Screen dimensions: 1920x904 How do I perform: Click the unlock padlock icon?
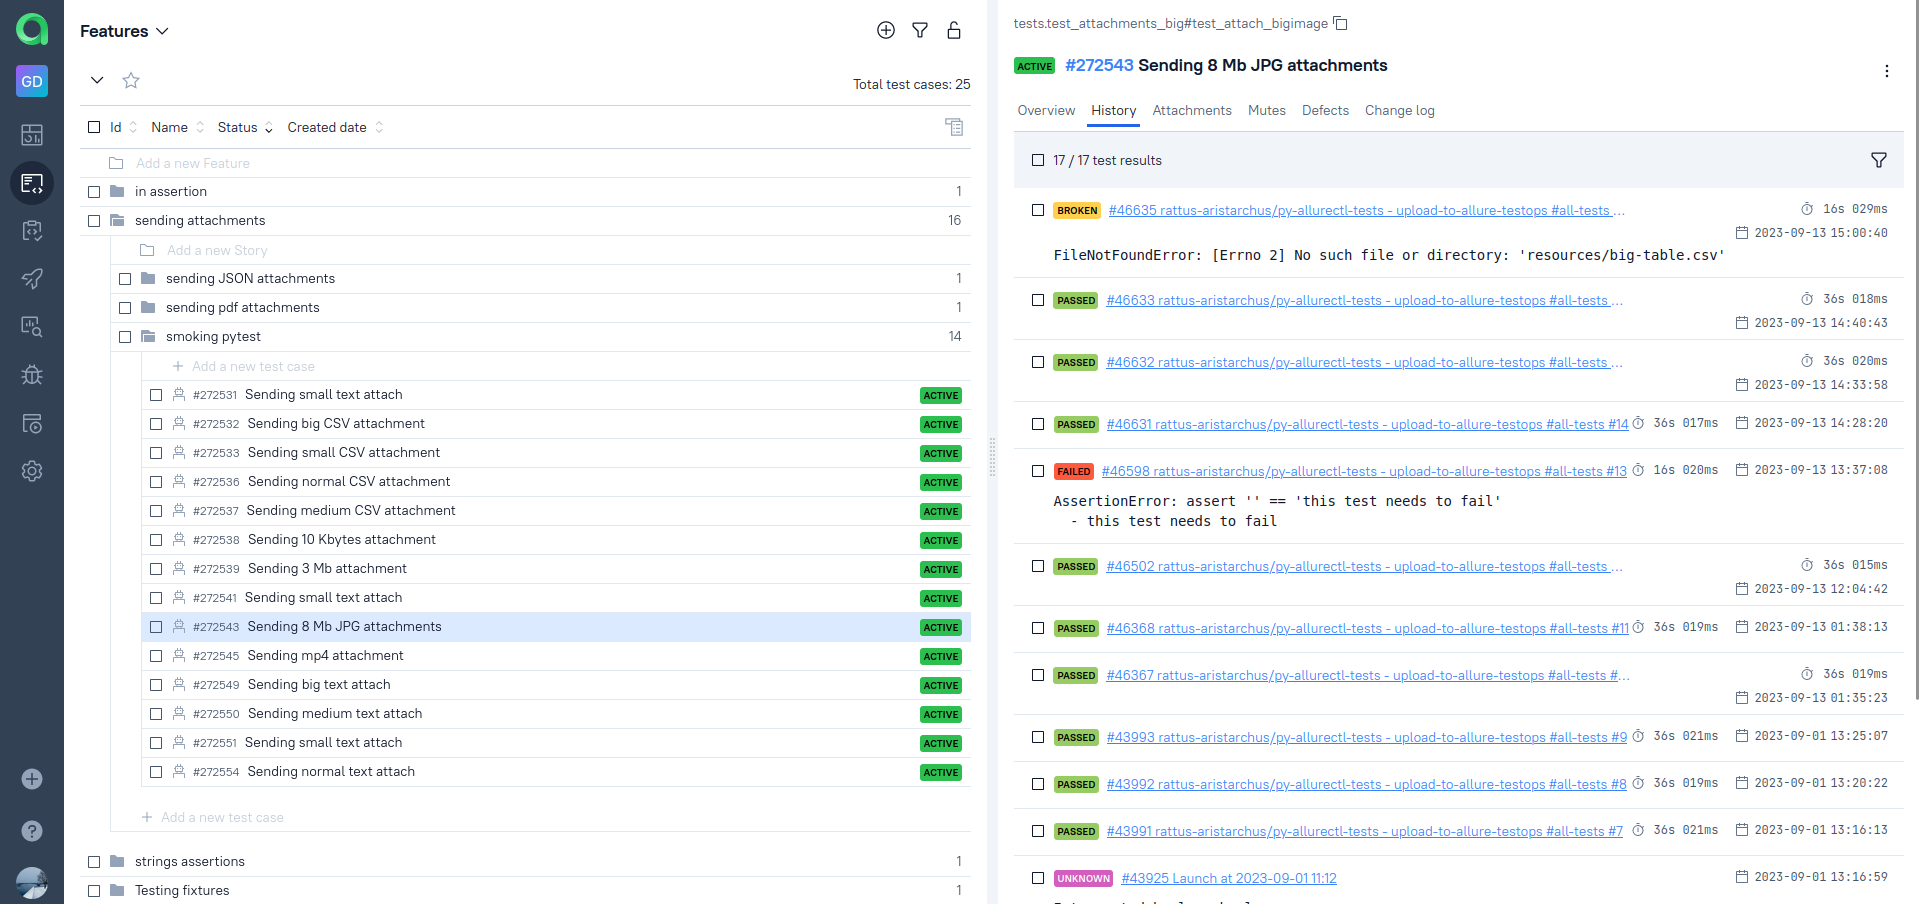(x=953, y=30)
